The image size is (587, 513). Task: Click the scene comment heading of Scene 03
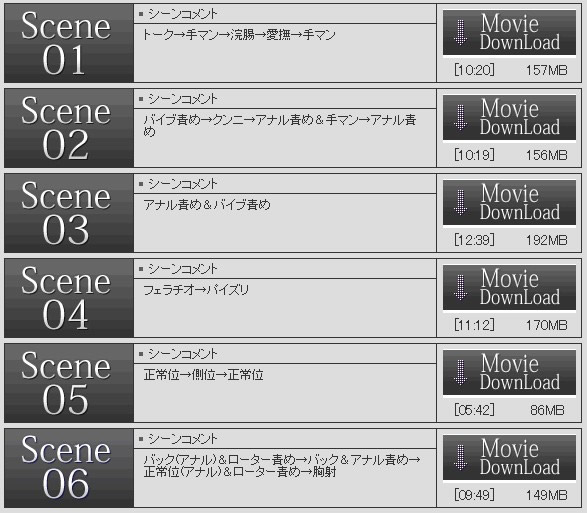[182, 184]
